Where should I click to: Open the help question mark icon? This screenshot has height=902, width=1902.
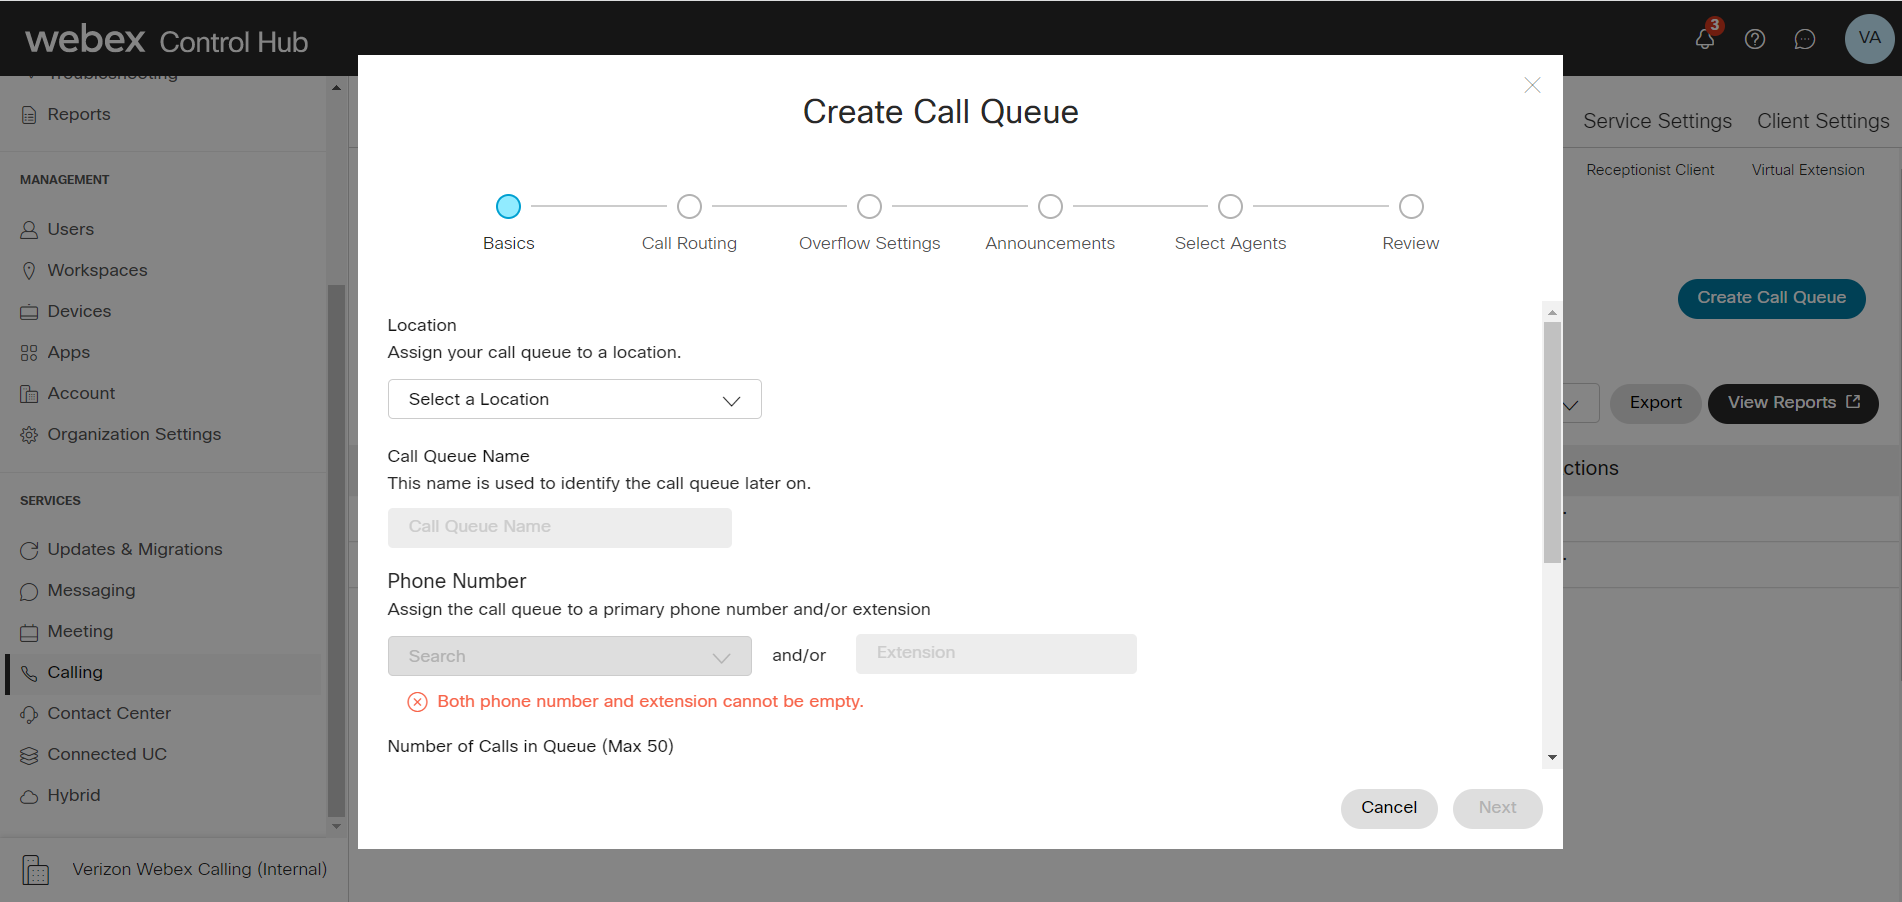pos(1755,39)
